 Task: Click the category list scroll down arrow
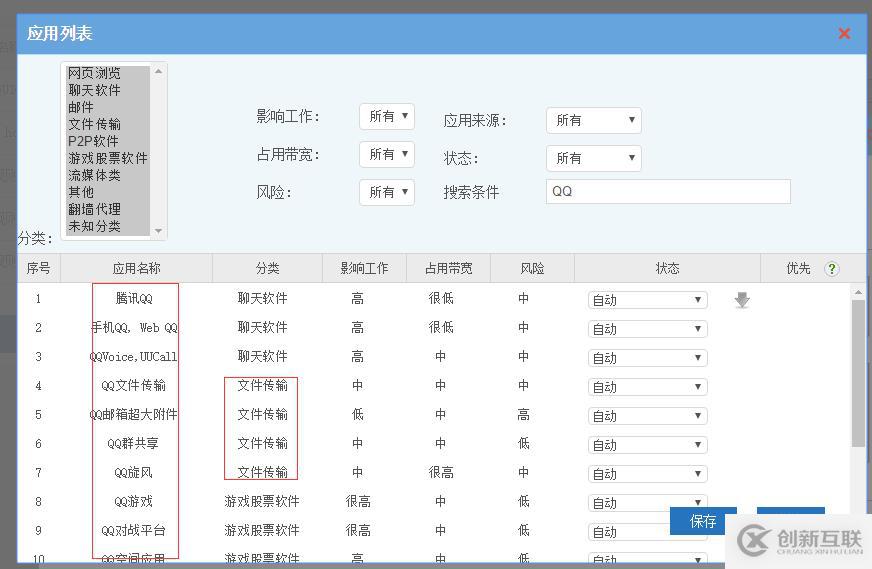158,230
